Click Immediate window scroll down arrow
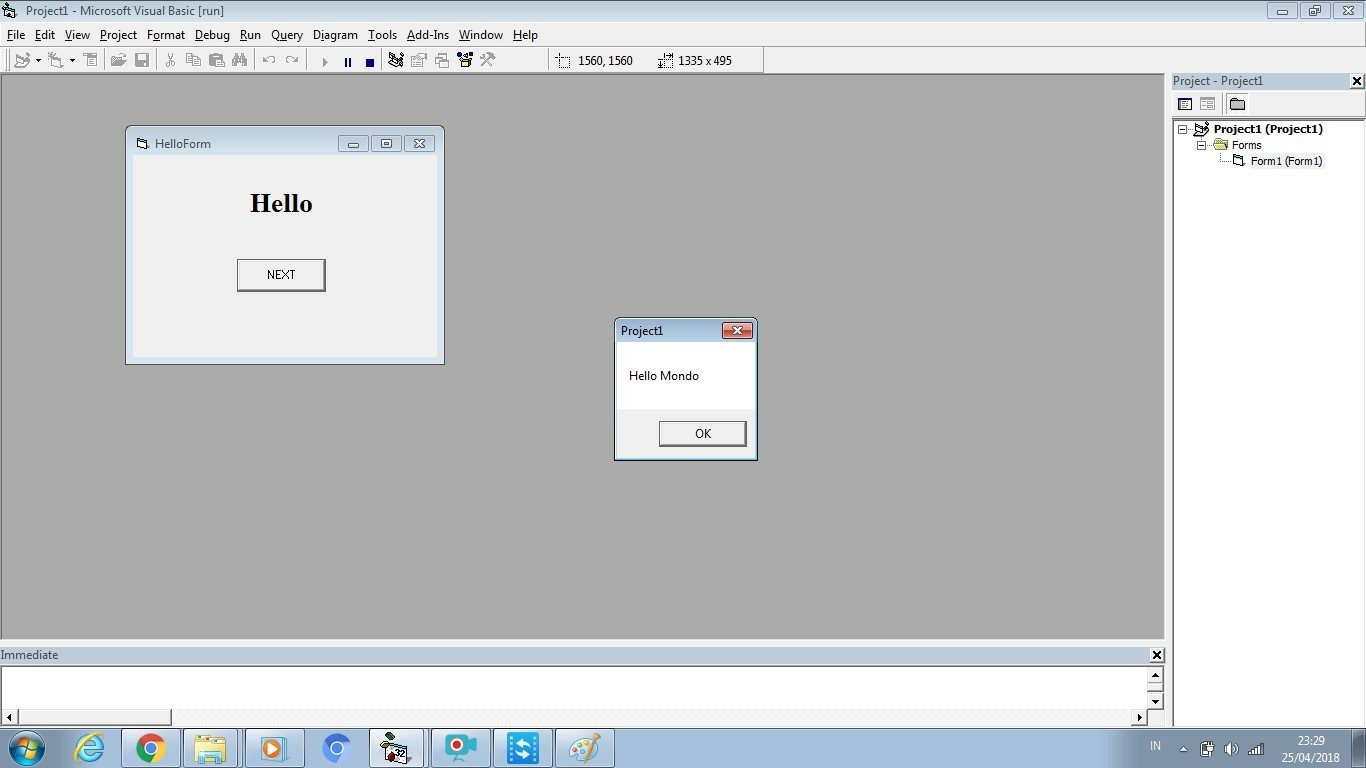This screenshot has width=1366, height=768. click(1155, 701)
